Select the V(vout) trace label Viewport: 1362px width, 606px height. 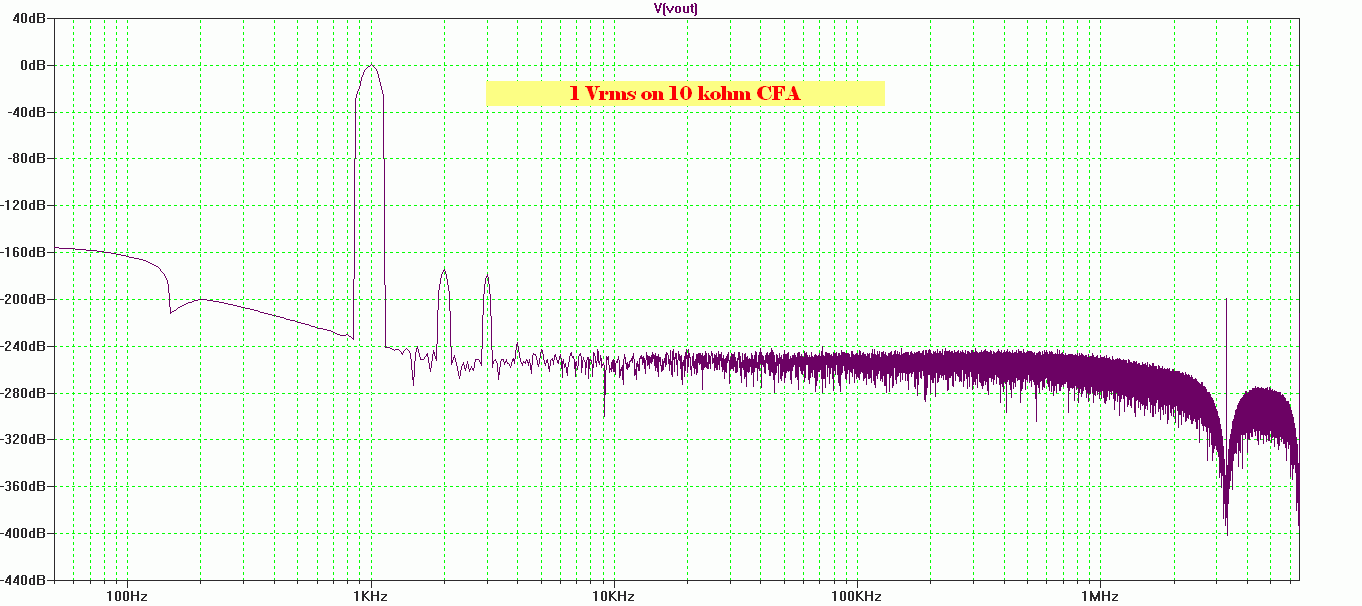(676, 8)
